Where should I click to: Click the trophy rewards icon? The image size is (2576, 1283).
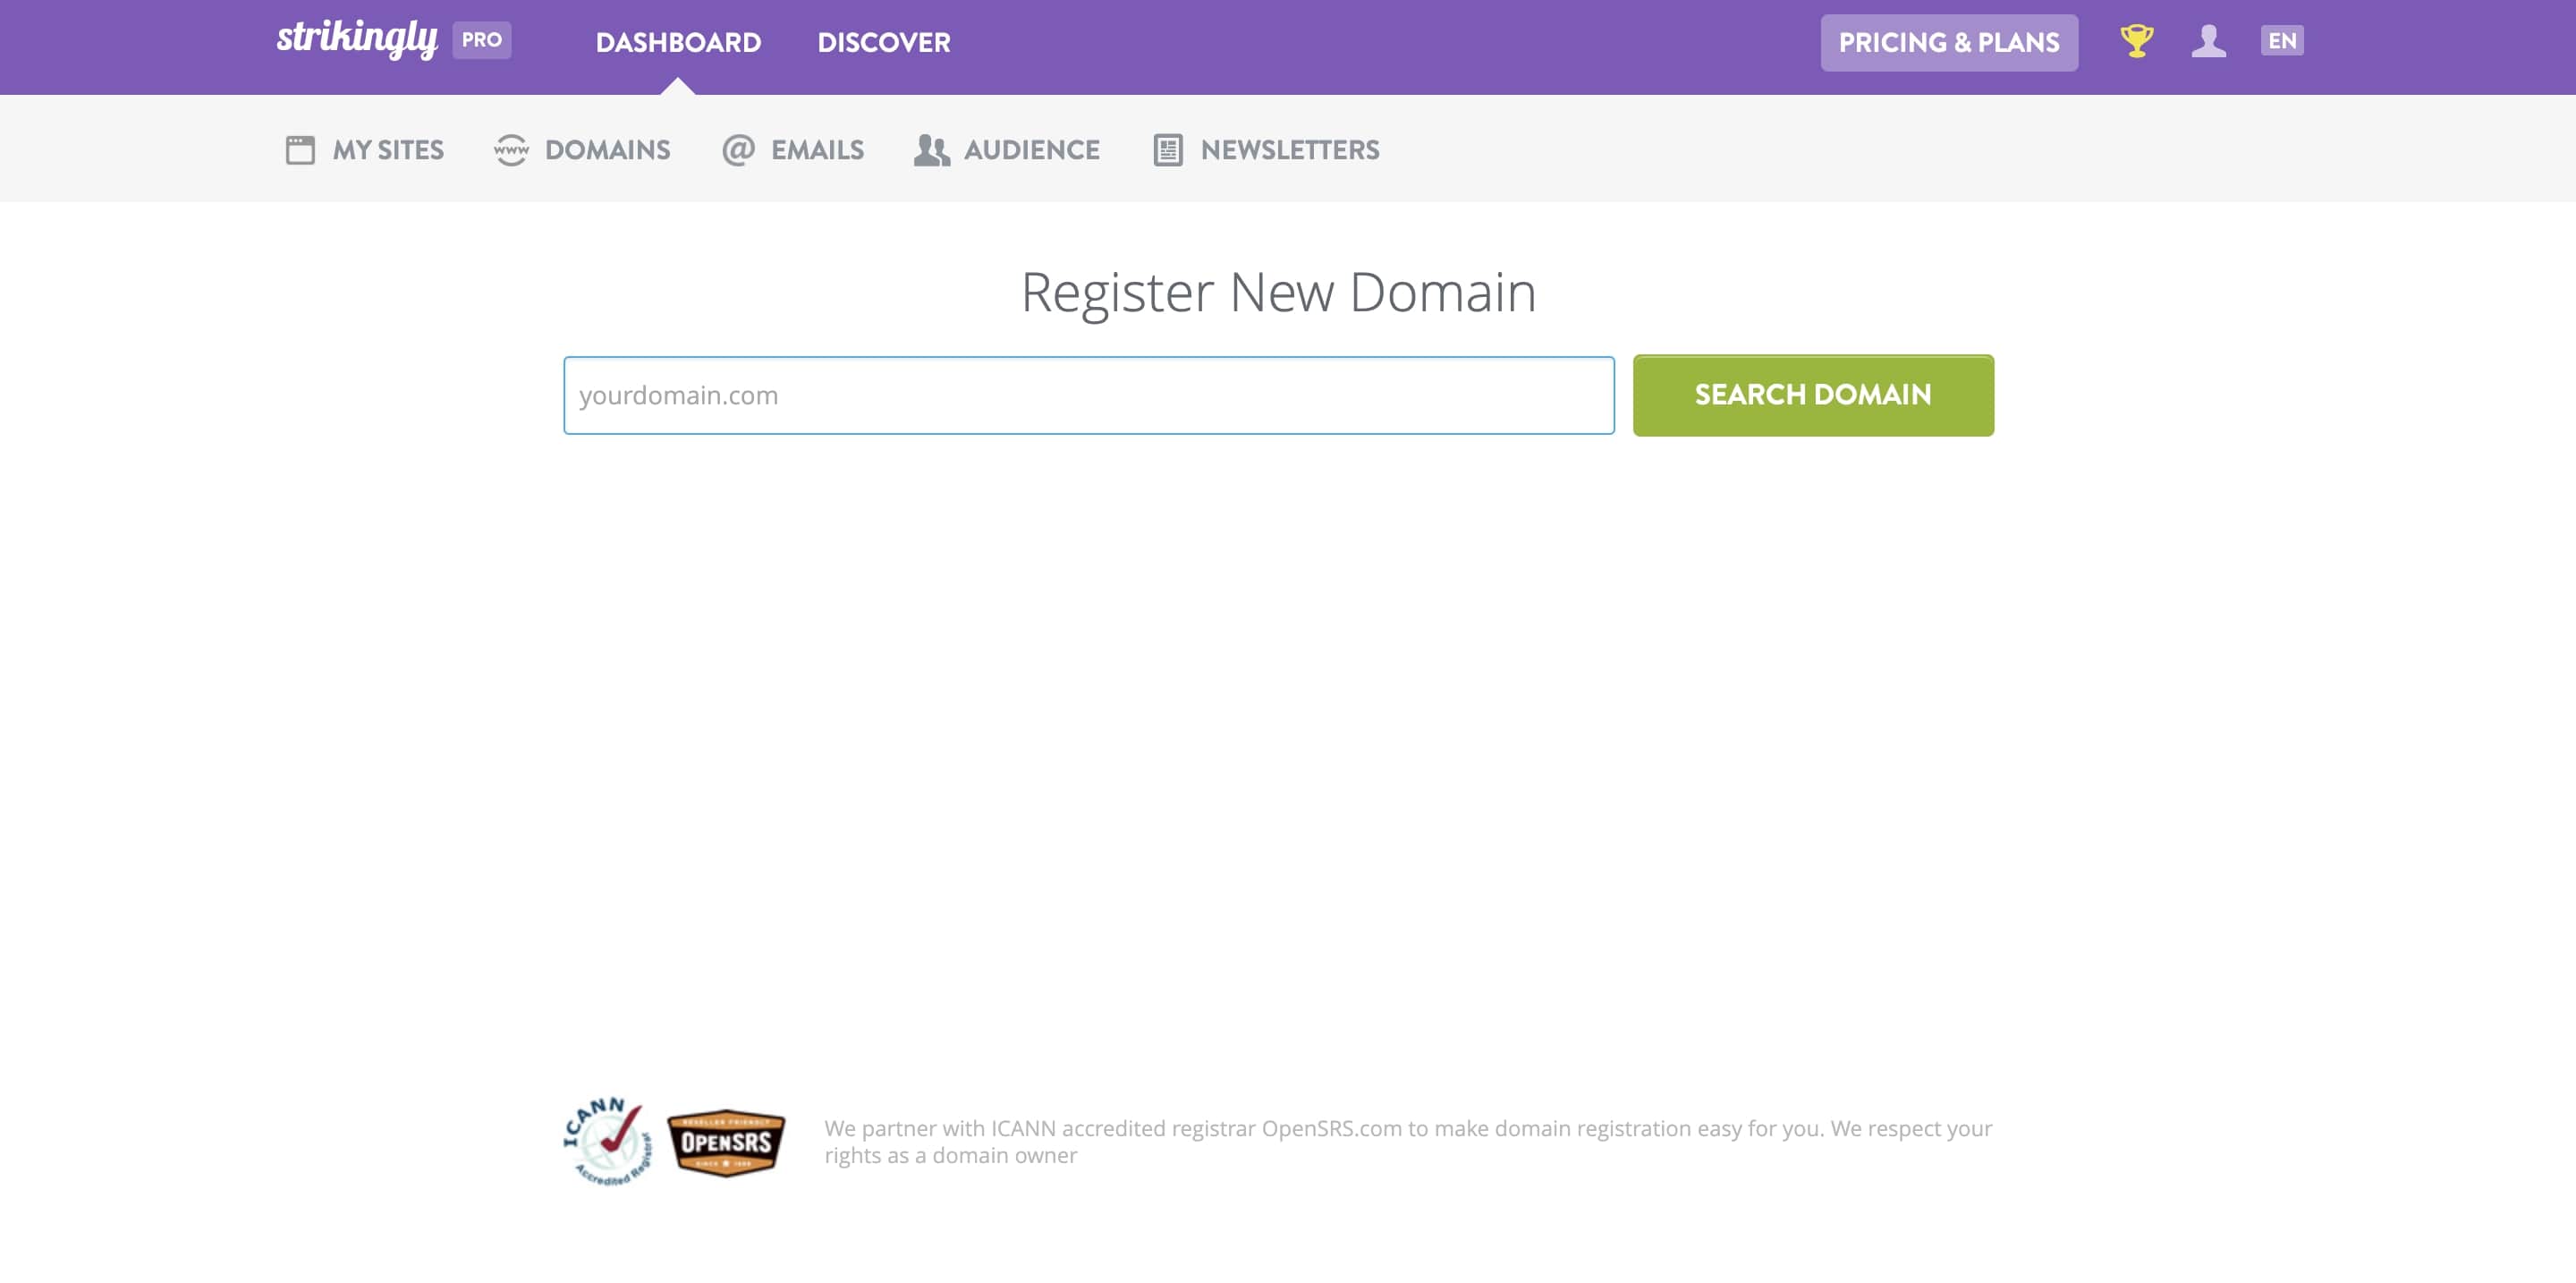tap(2136, 42)
